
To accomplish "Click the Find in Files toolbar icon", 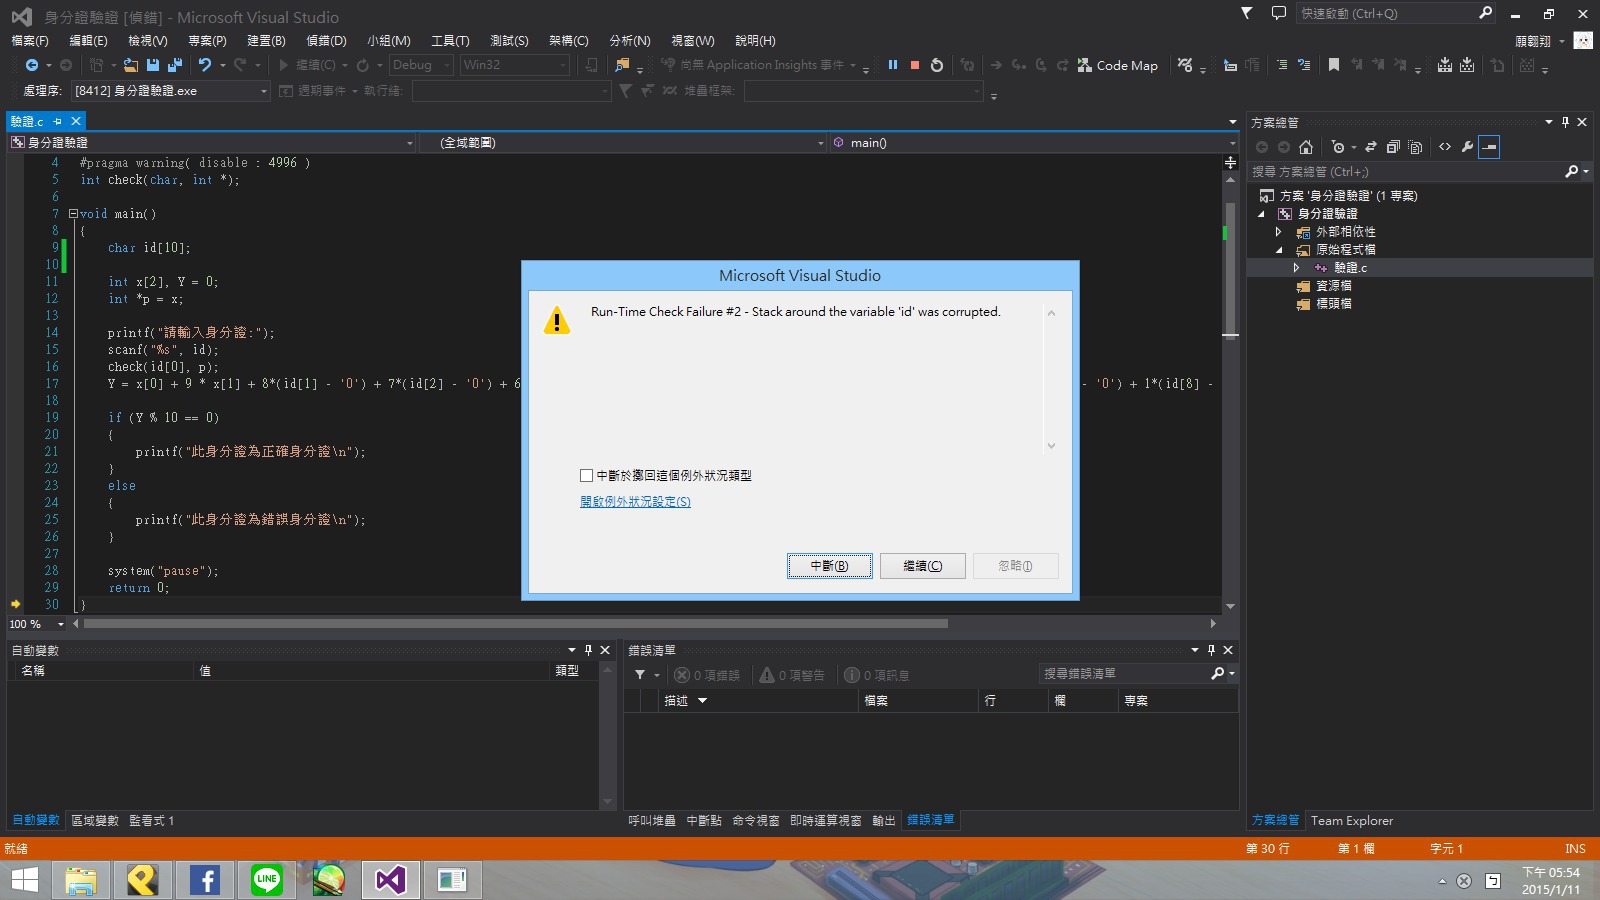I will pyautogui.click(x=622, y=65).
